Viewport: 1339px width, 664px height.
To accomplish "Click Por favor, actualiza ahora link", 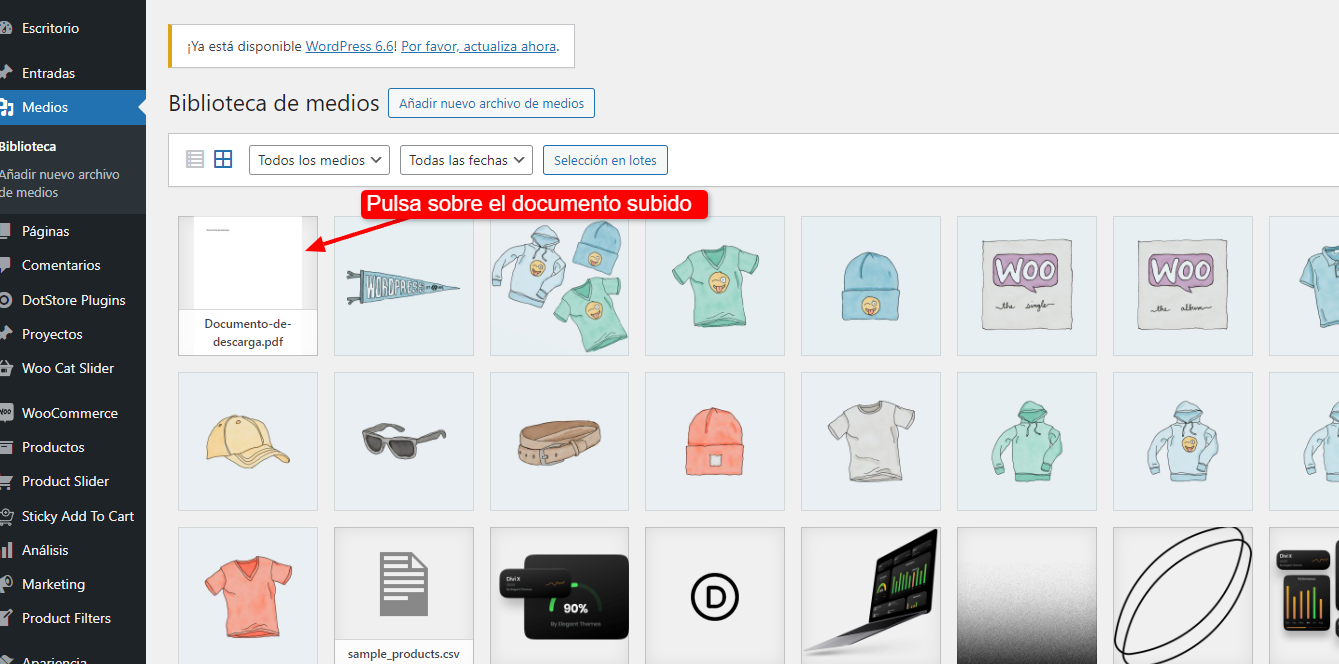I will point(478,46).
